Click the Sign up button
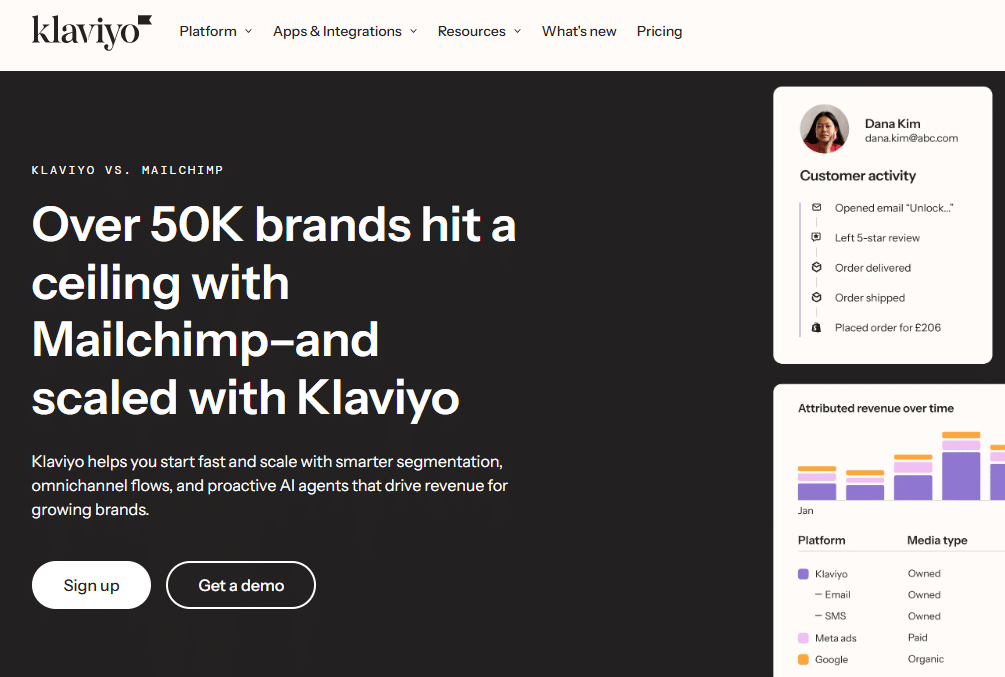 (x=91, y=585)
